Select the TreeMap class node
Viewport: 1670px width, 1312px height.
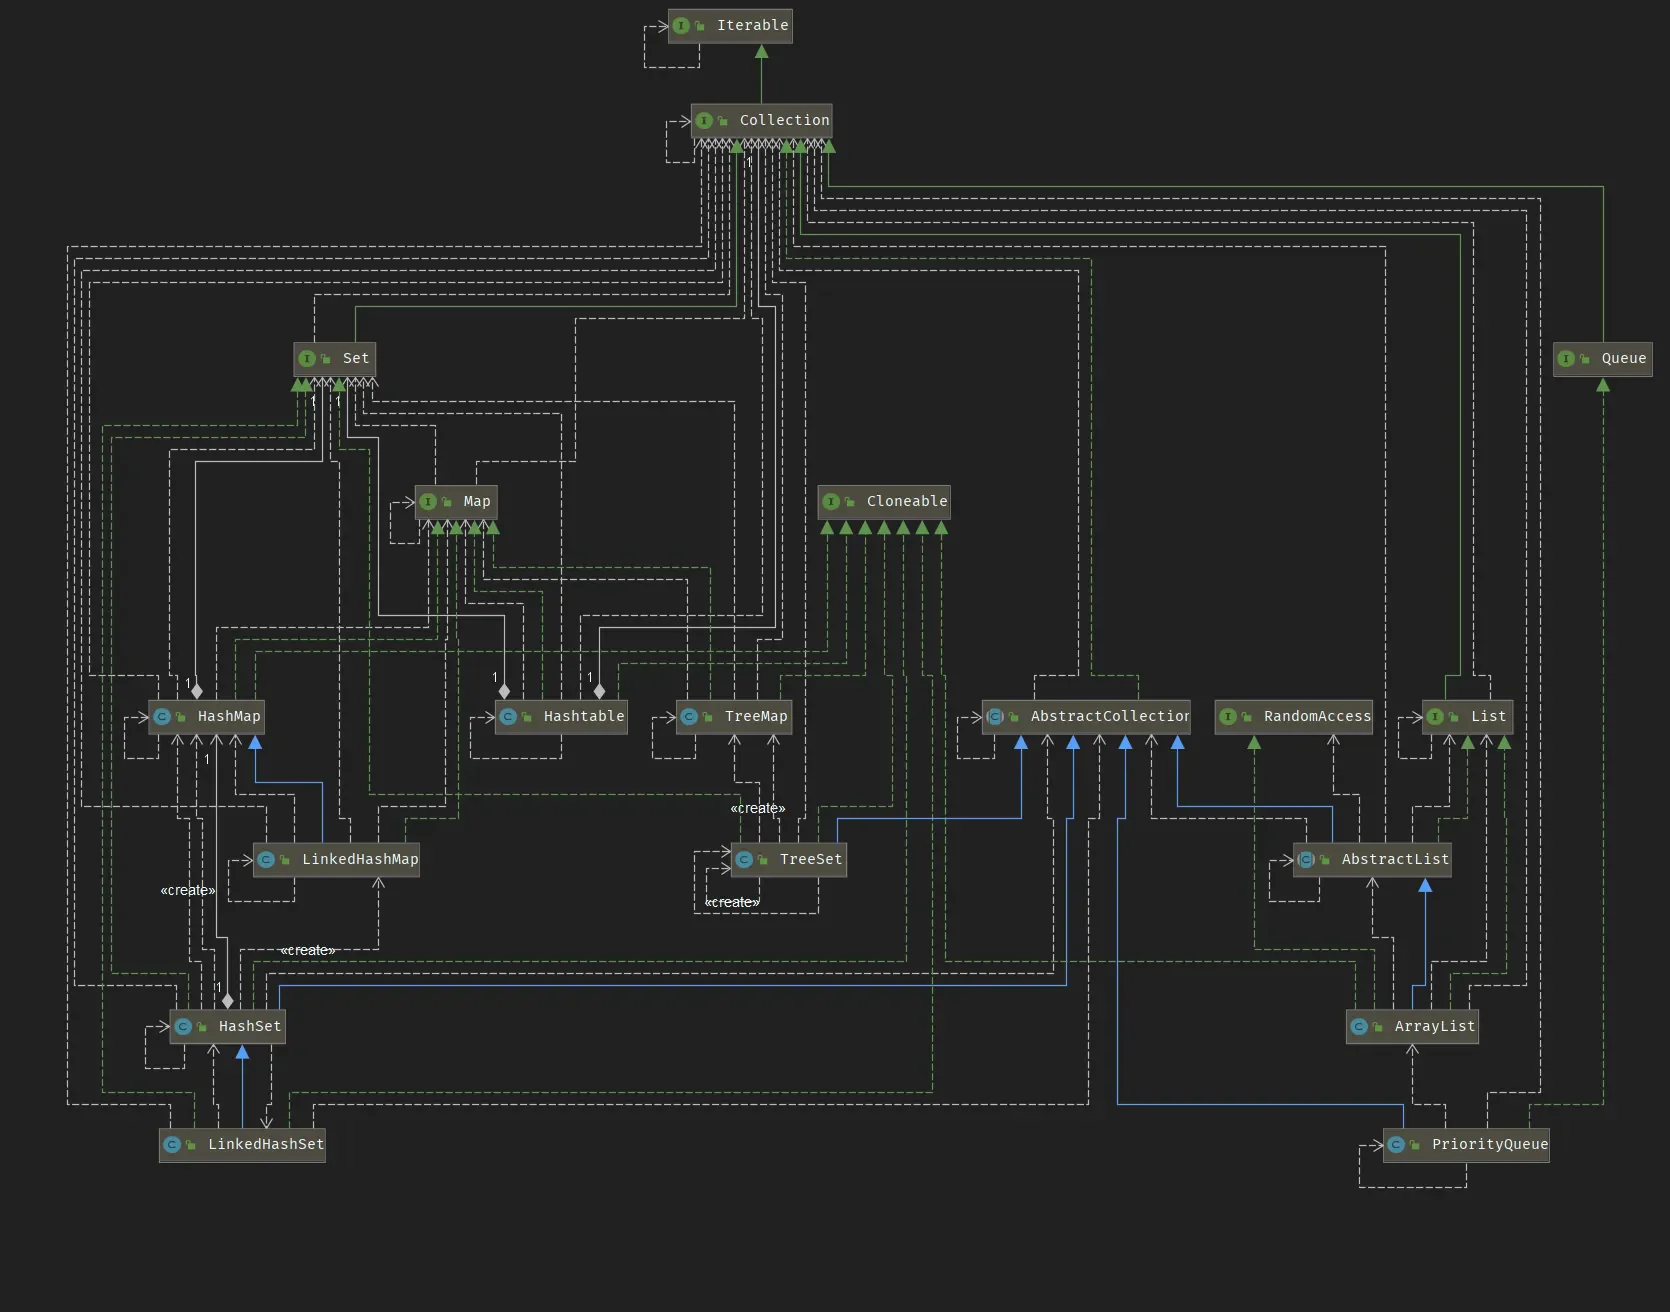734,717
